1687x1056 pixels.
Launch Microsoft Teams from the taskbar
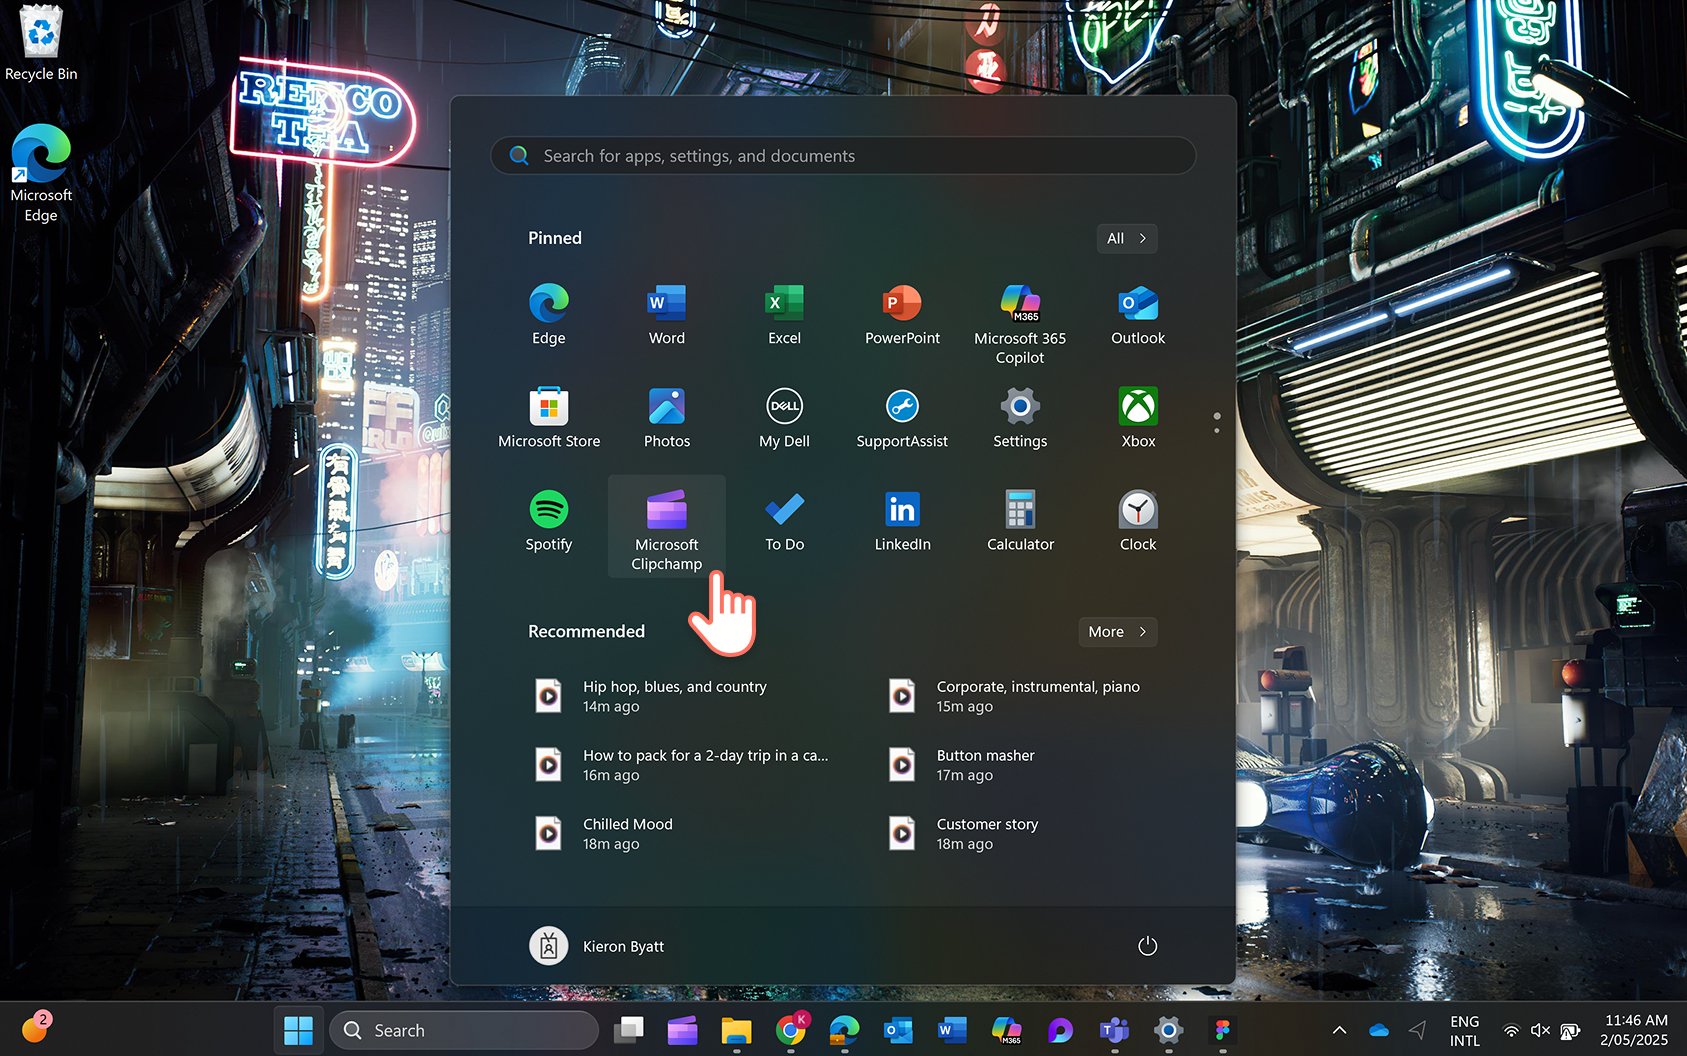(1113, 1030)
